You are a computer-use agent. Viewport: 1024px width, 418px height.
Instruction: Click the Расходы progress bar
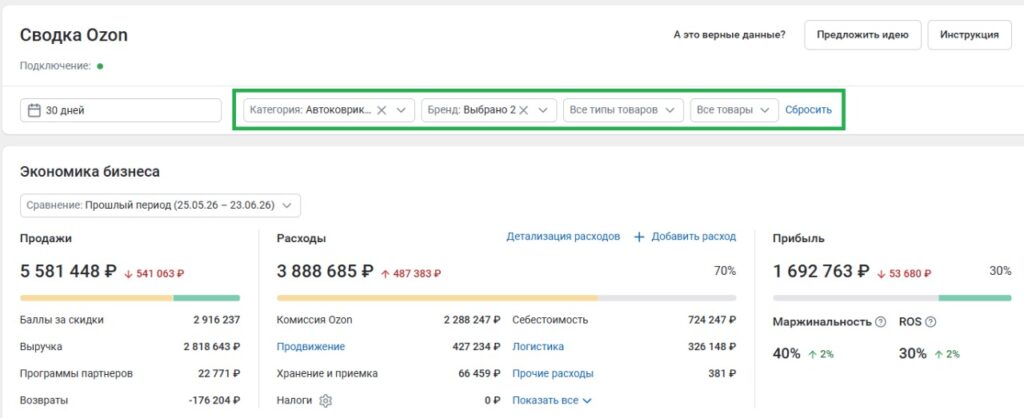(x=506, y=298)
